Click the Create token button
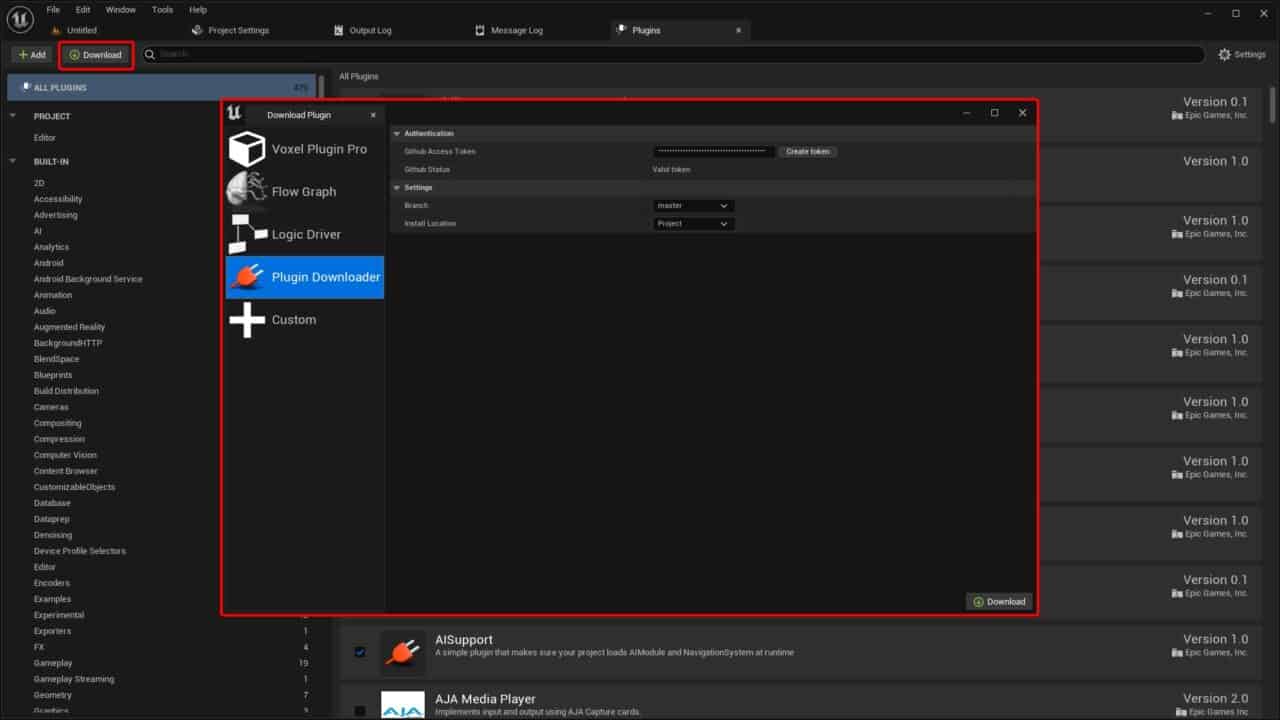The image size is (1280, 720). (807, 152)
